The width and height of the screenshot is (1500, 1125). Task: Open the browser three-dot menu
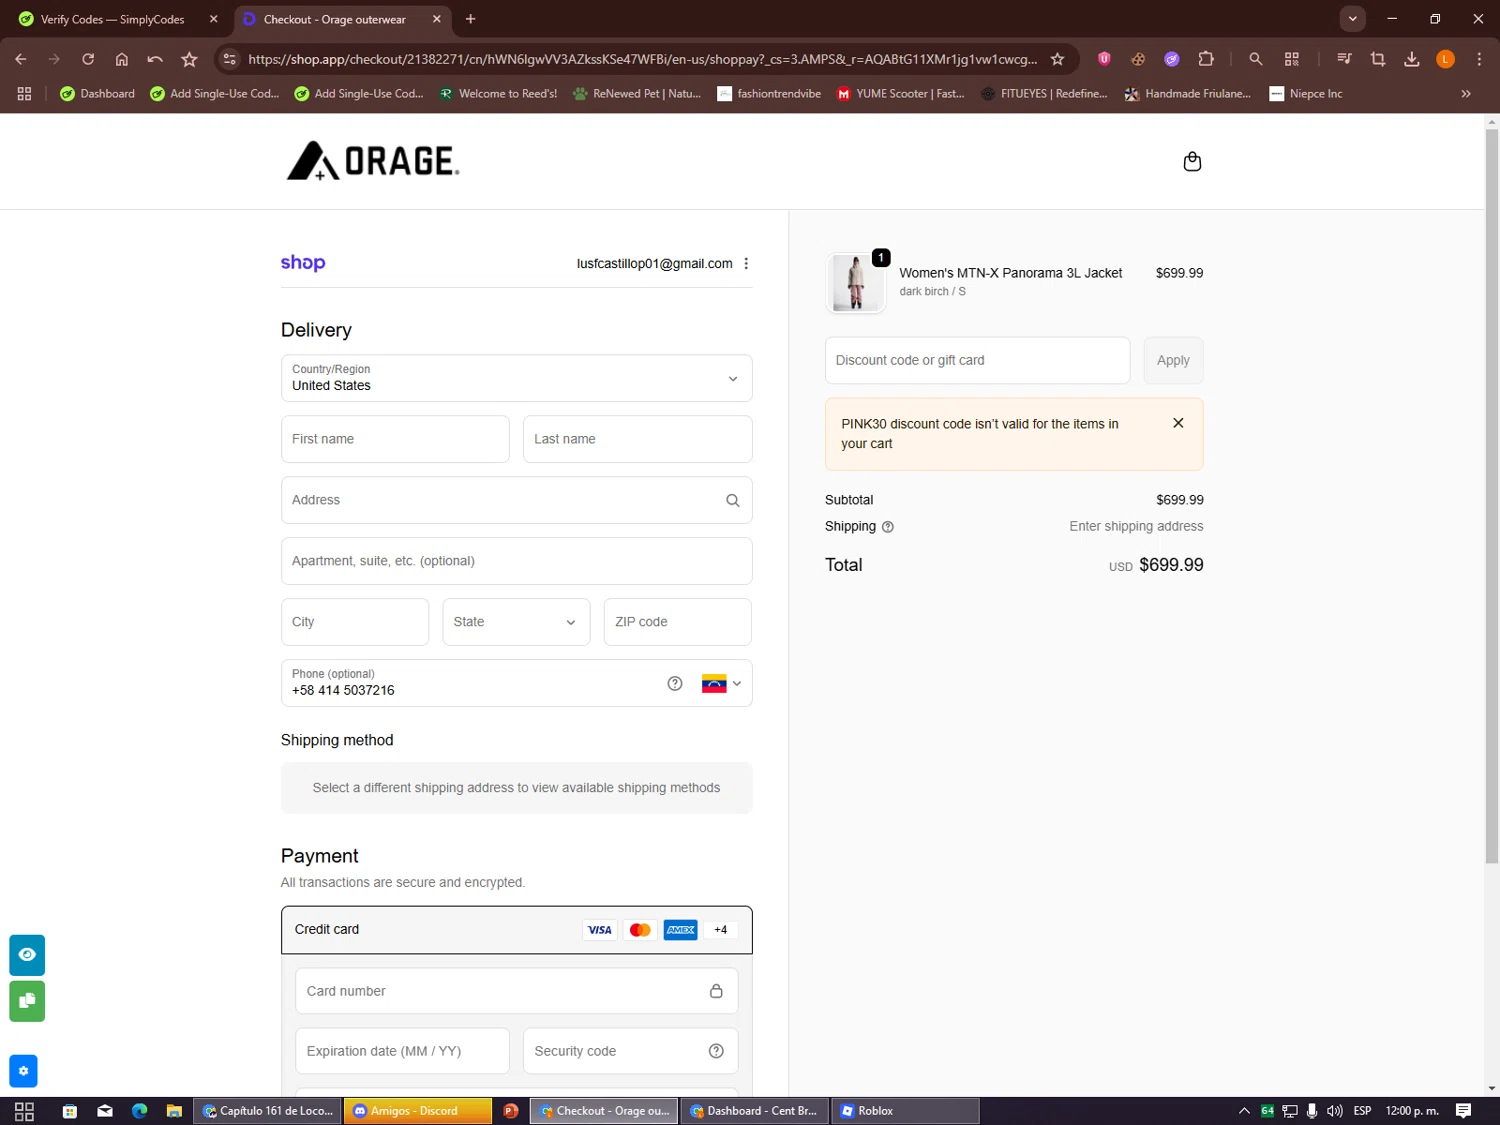point(1479,59)
